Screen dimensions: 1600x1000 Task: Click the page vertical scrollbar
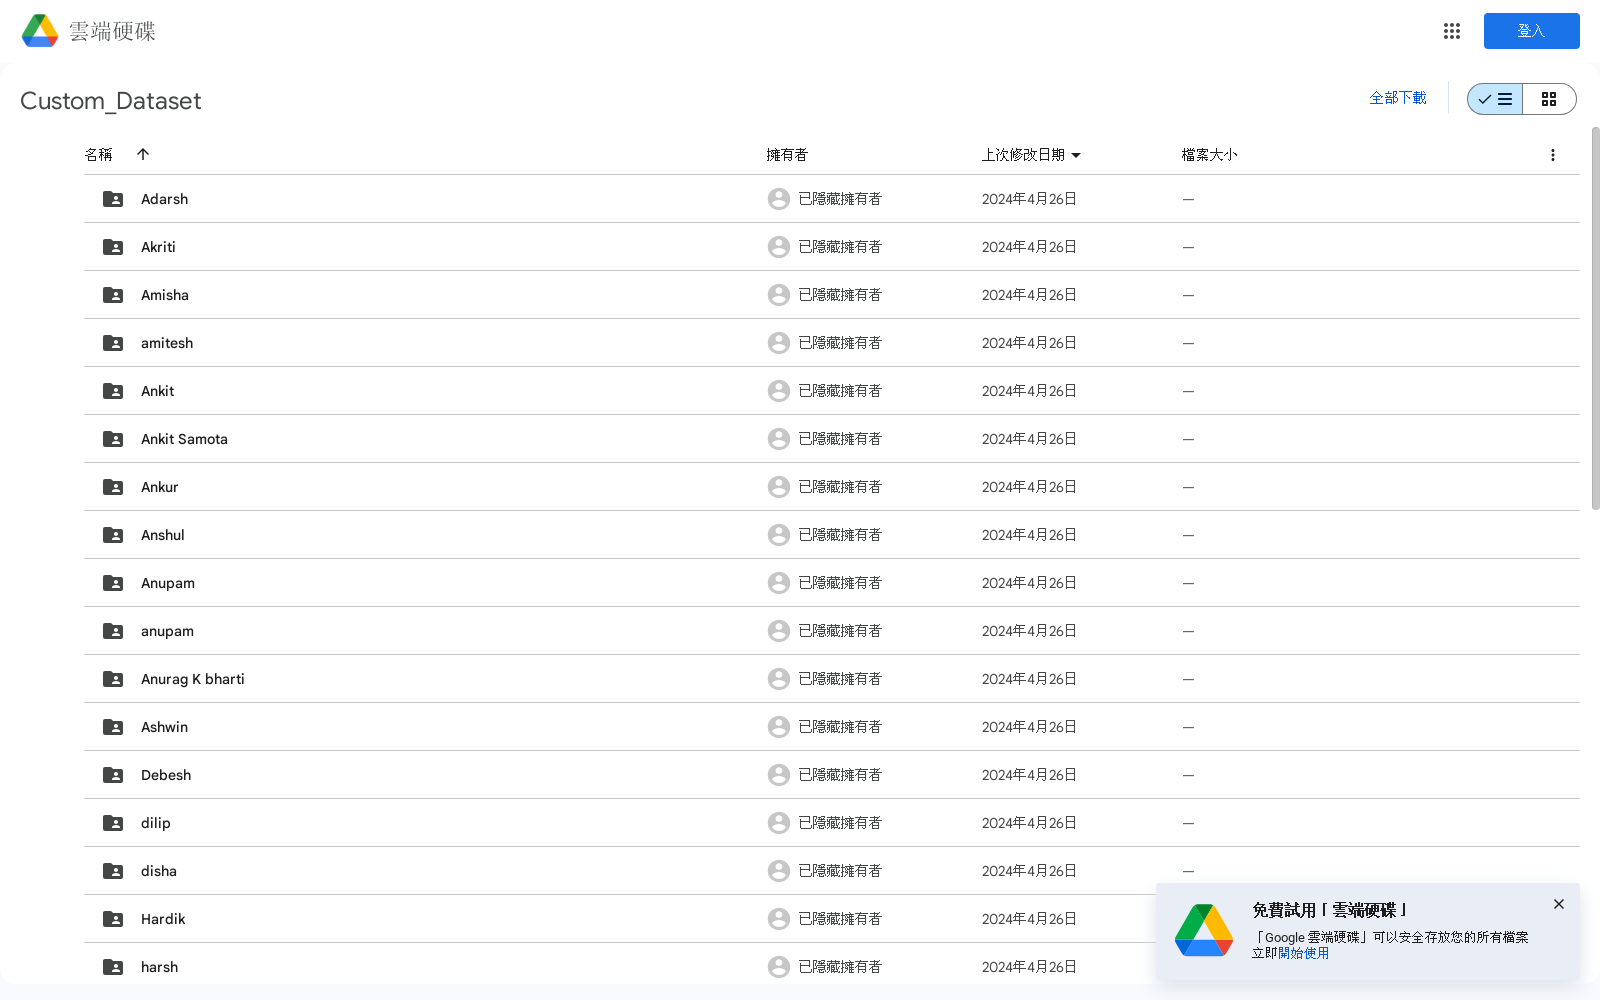1595,318
